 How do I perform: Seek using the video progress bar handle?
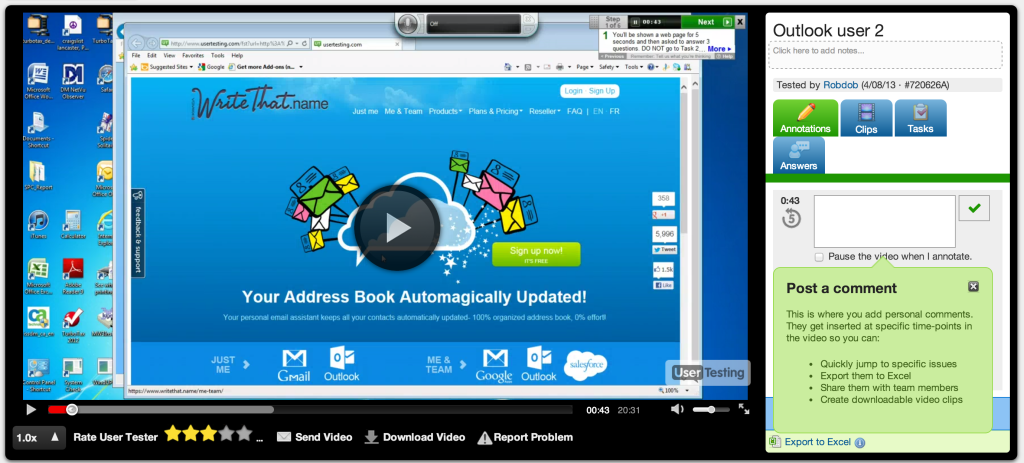click(x=72, y=409)
